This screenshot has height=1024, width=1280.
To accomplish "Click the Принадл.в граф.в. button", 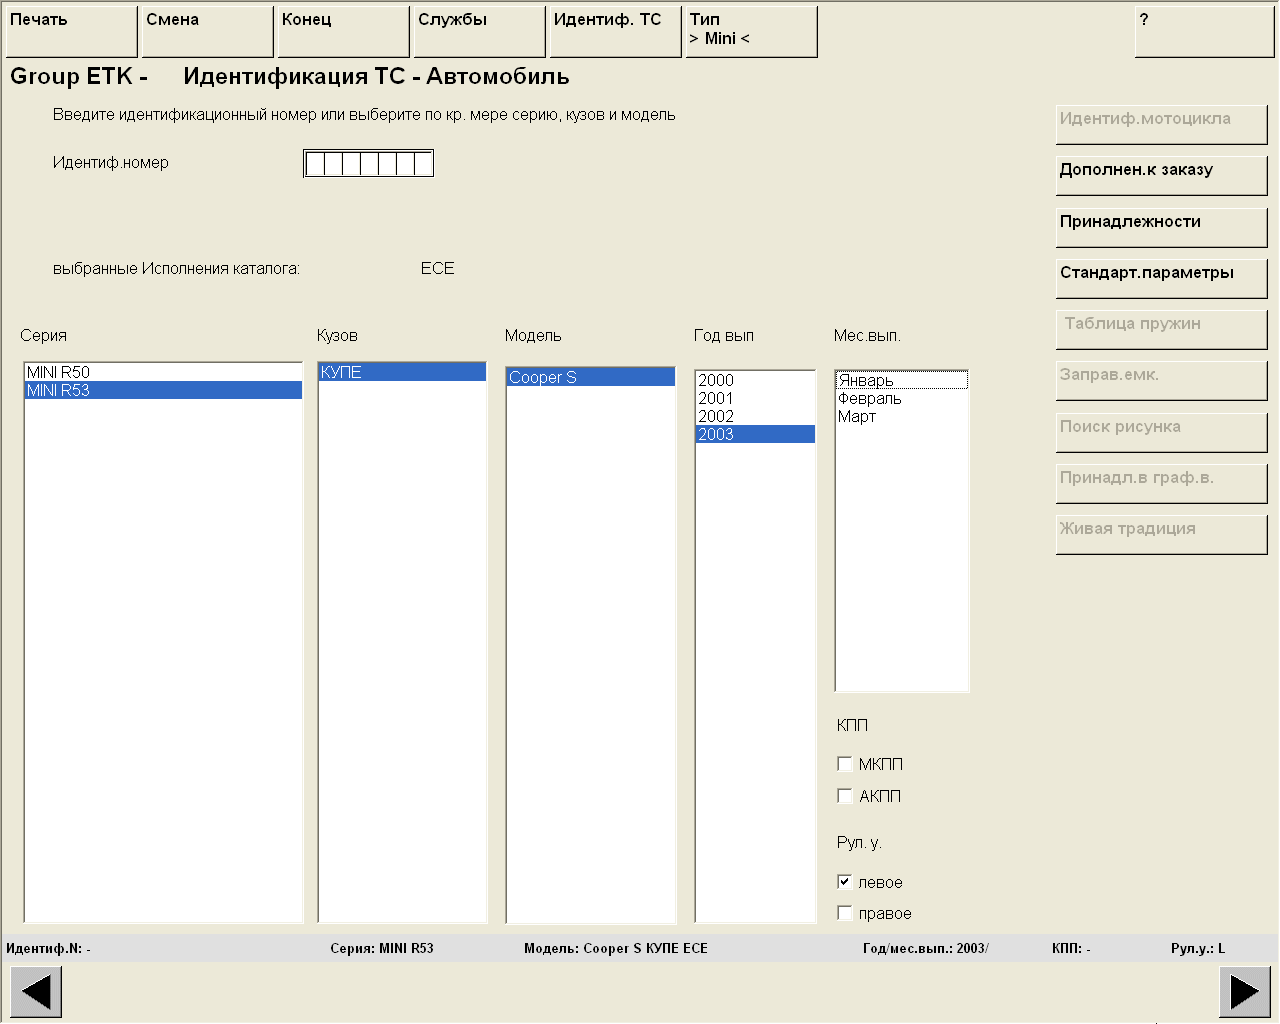I will [1162, 484].
